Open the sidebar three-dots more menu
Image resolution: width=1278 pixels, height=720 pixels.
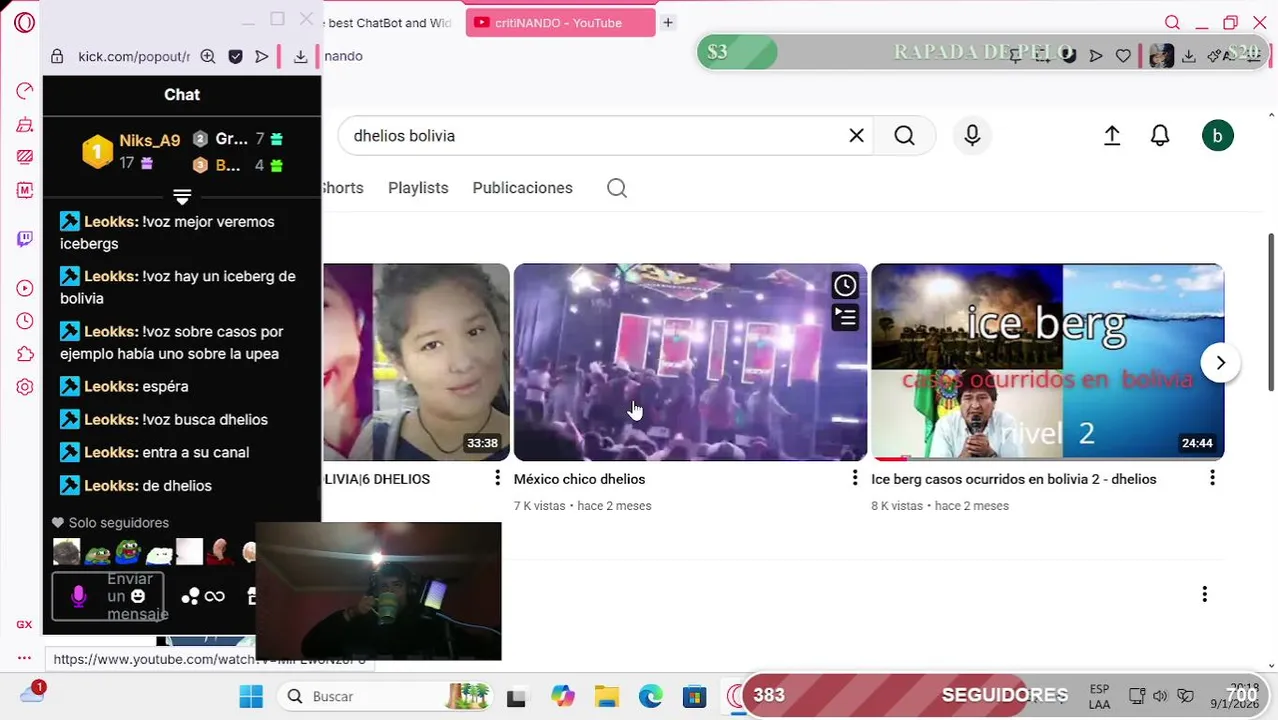point(24,658)
